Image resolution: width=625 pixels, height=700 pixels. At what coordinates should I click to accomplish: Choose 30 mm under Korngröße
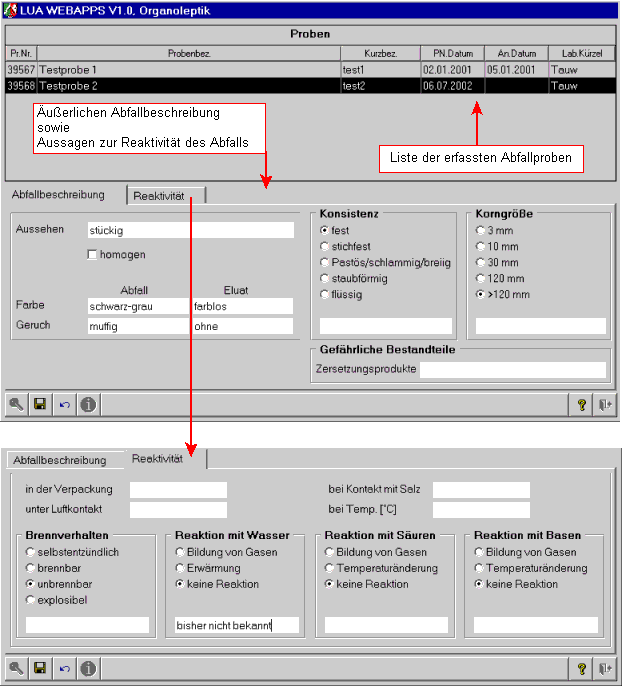point(481,262)
